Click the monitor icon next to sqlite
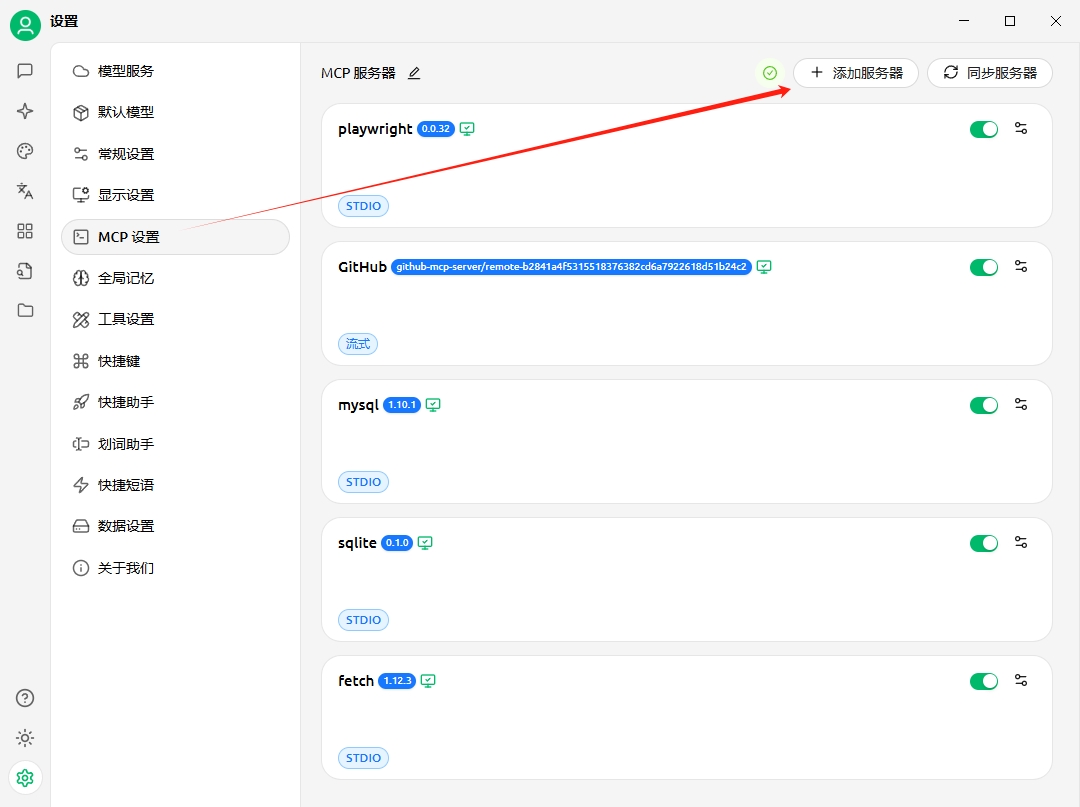 point(425,543)
